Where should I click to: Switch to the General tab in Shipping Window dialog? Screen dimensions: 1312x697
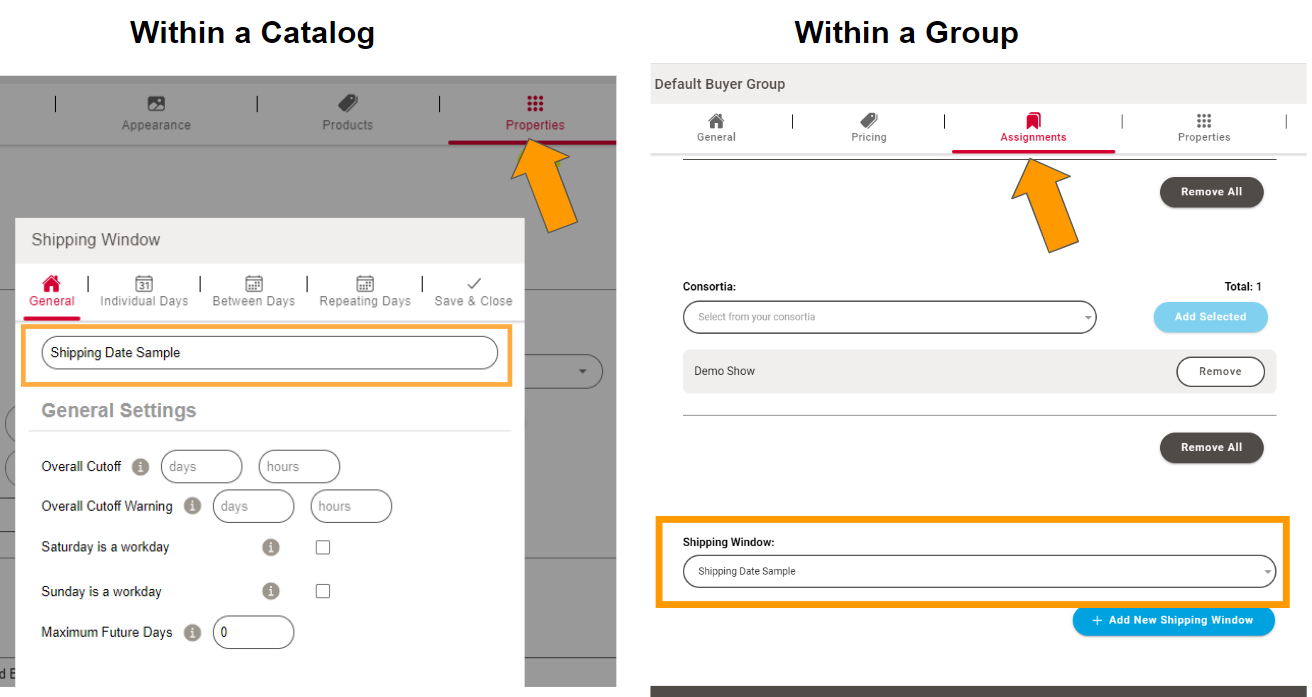point(51,285)
